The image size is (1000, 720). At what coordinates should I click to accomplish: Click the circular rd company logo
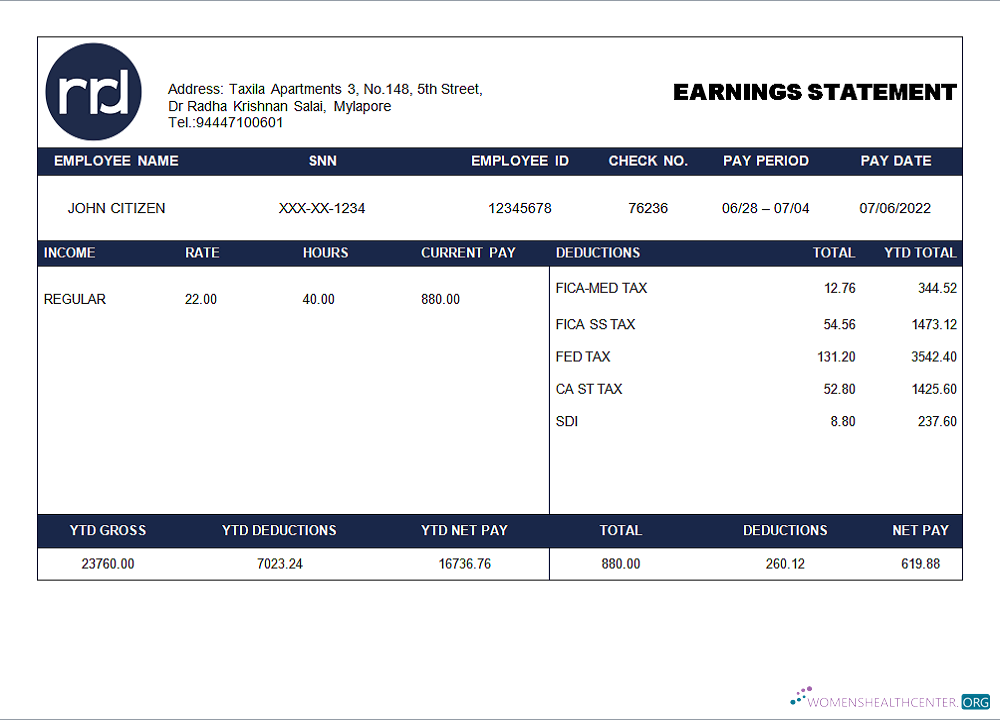pyautogui.click(x=93, y=90)
